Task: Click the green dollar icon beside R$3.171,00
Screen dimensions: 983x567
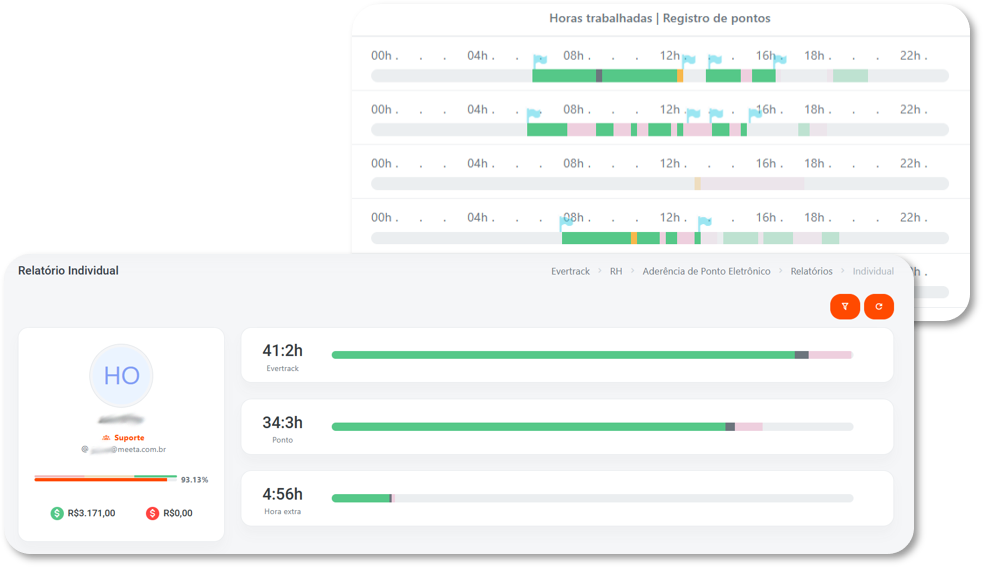Action: (57, 513)
